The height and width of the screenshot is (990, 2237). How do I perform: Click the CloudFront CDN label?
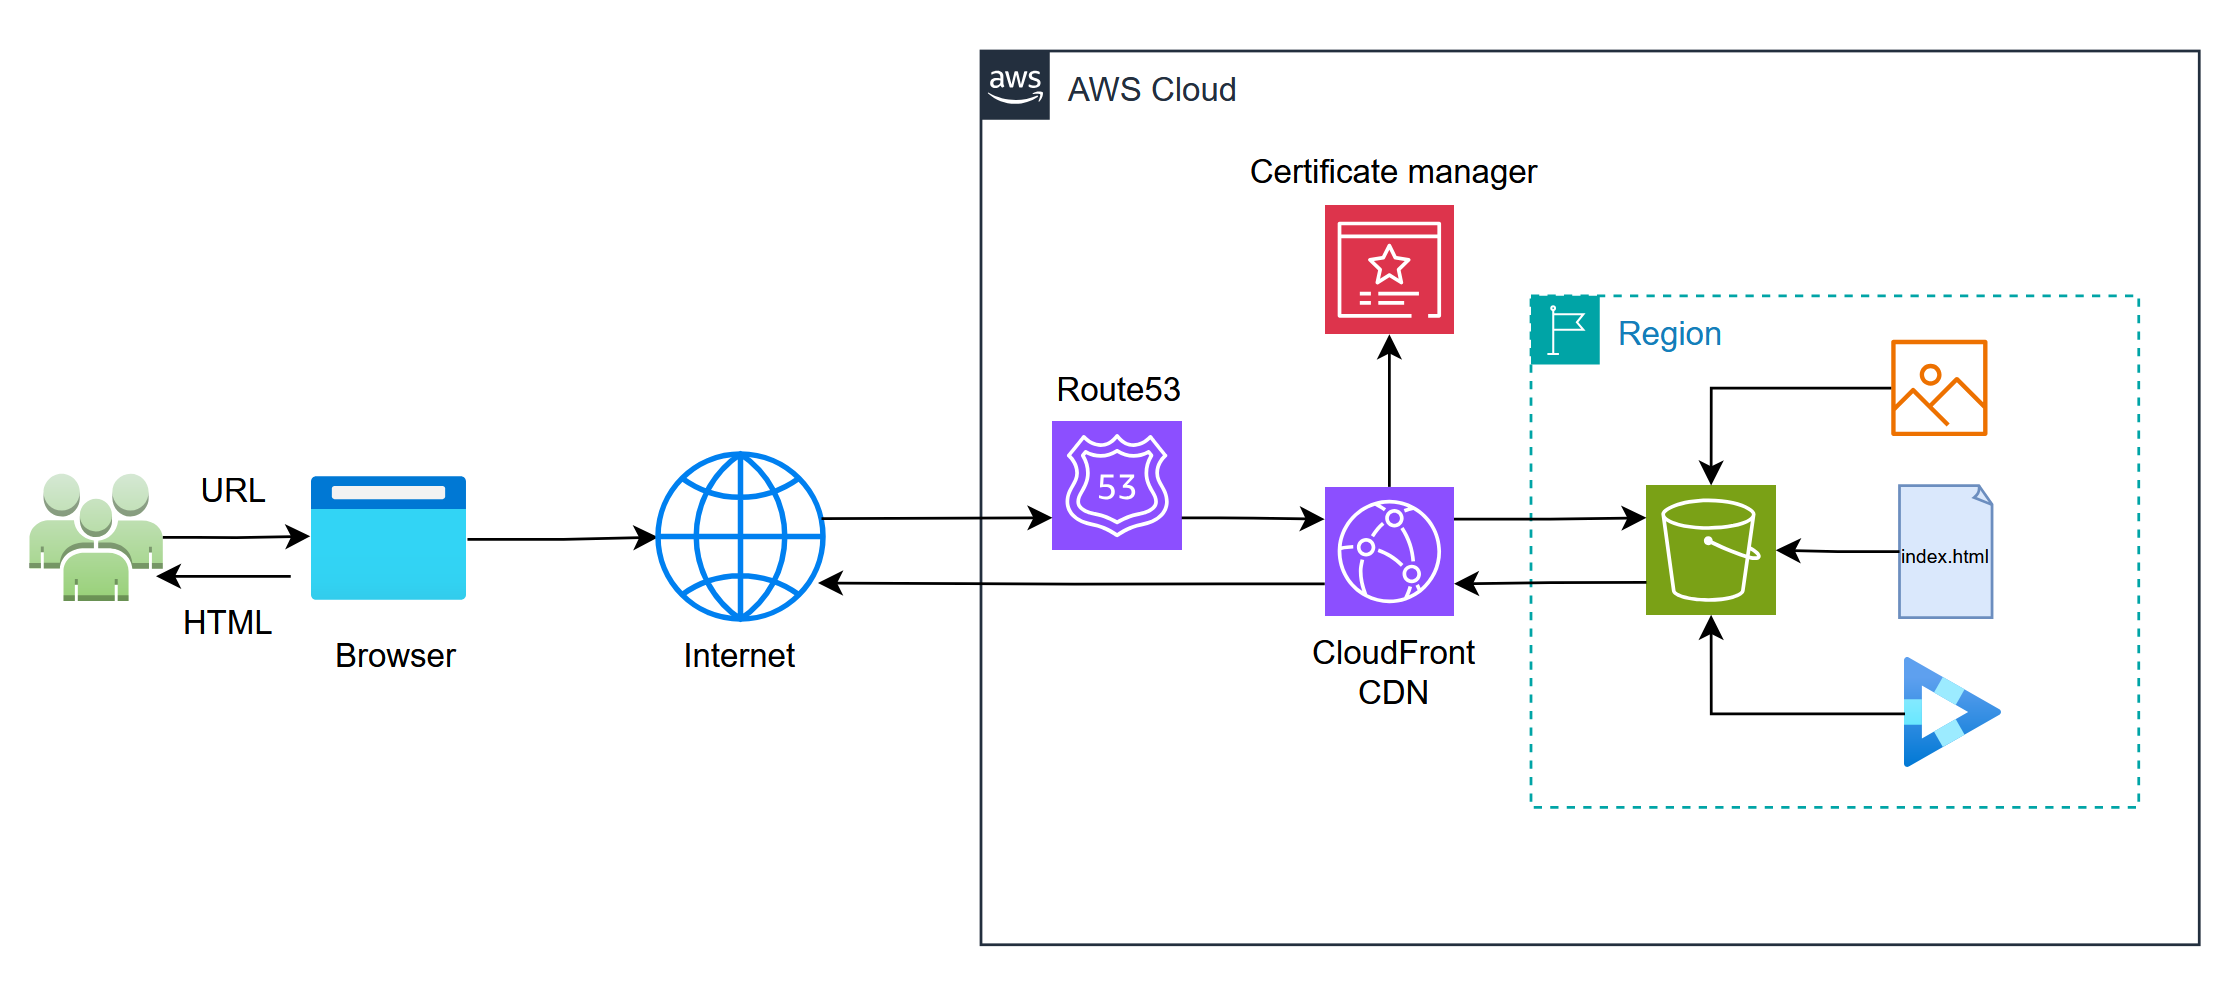click(1393, 672)
